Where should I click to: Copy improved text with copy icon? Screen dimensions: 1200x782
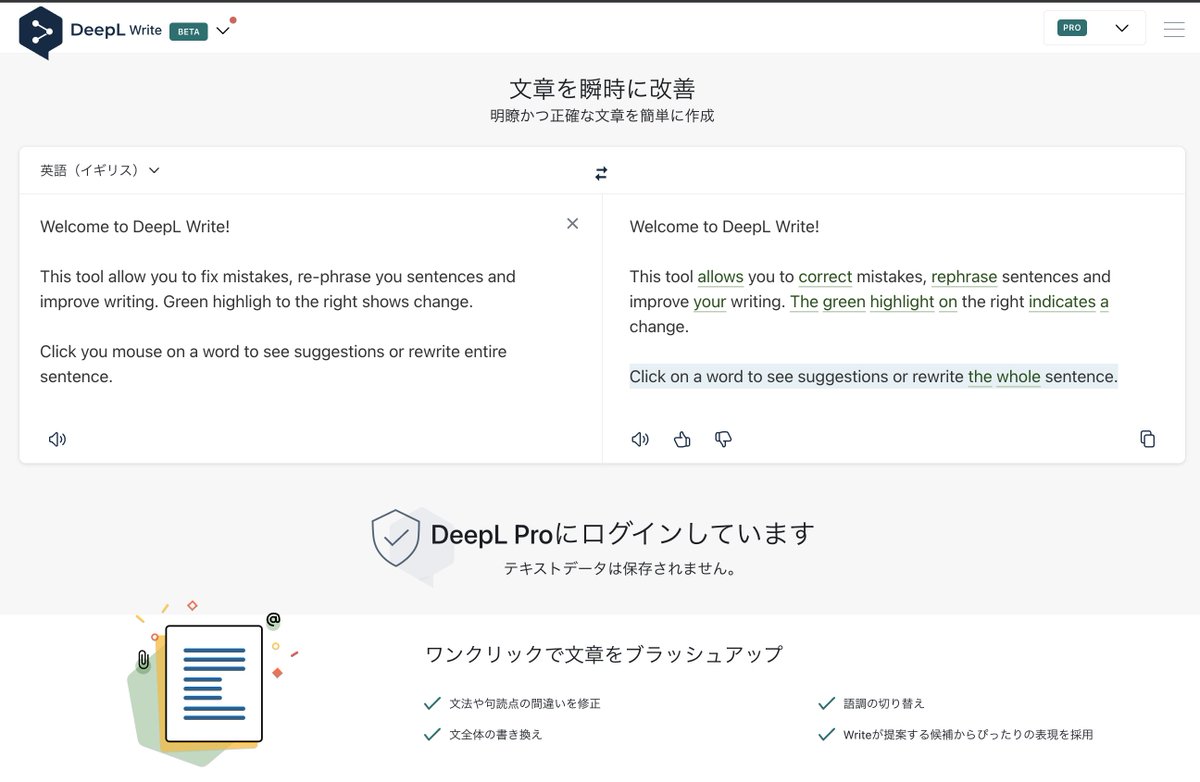1148,439
